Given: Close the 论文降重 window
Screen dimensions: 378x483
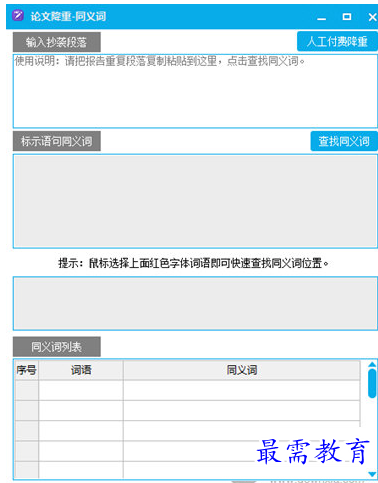Looking at the screenshot, I should click(x=372, y=17).
